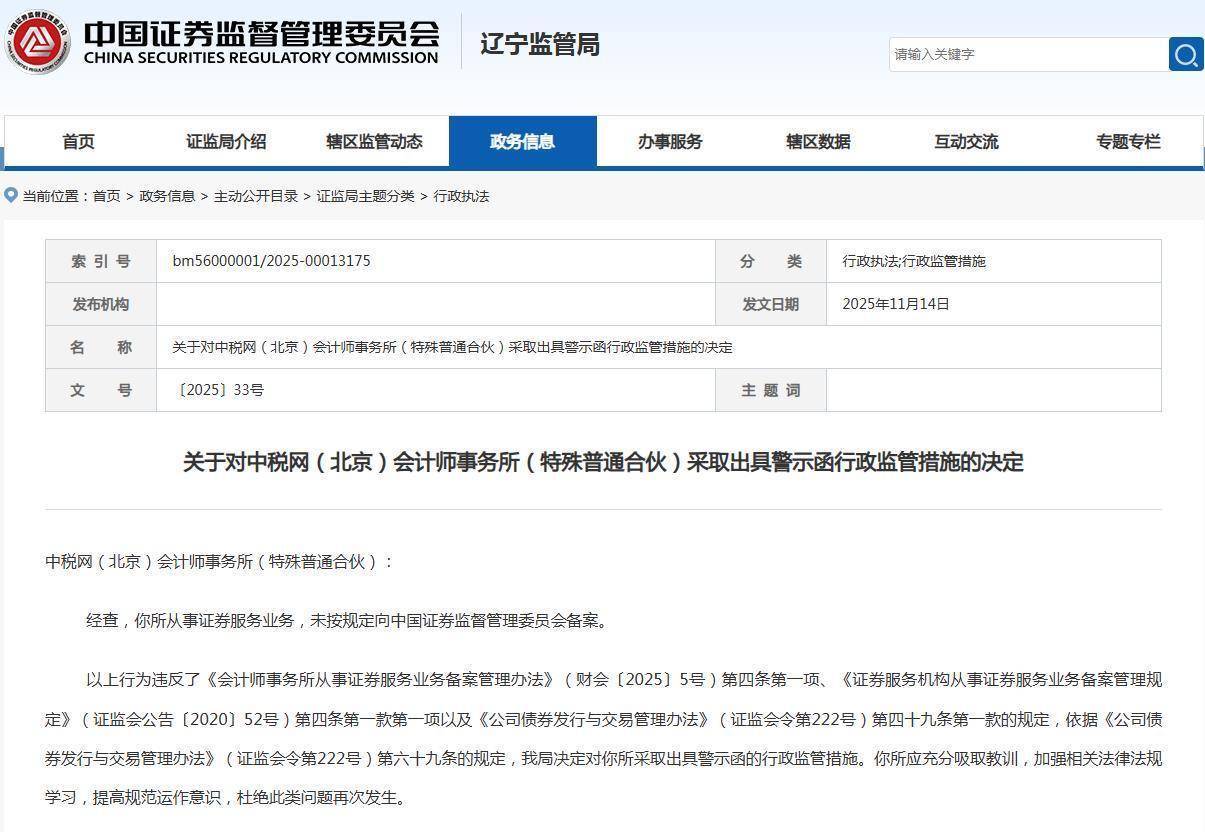1205x832 pixels.
Task: Click 政务信息 breadcrumb link
Action: click(x=167, y=196)
